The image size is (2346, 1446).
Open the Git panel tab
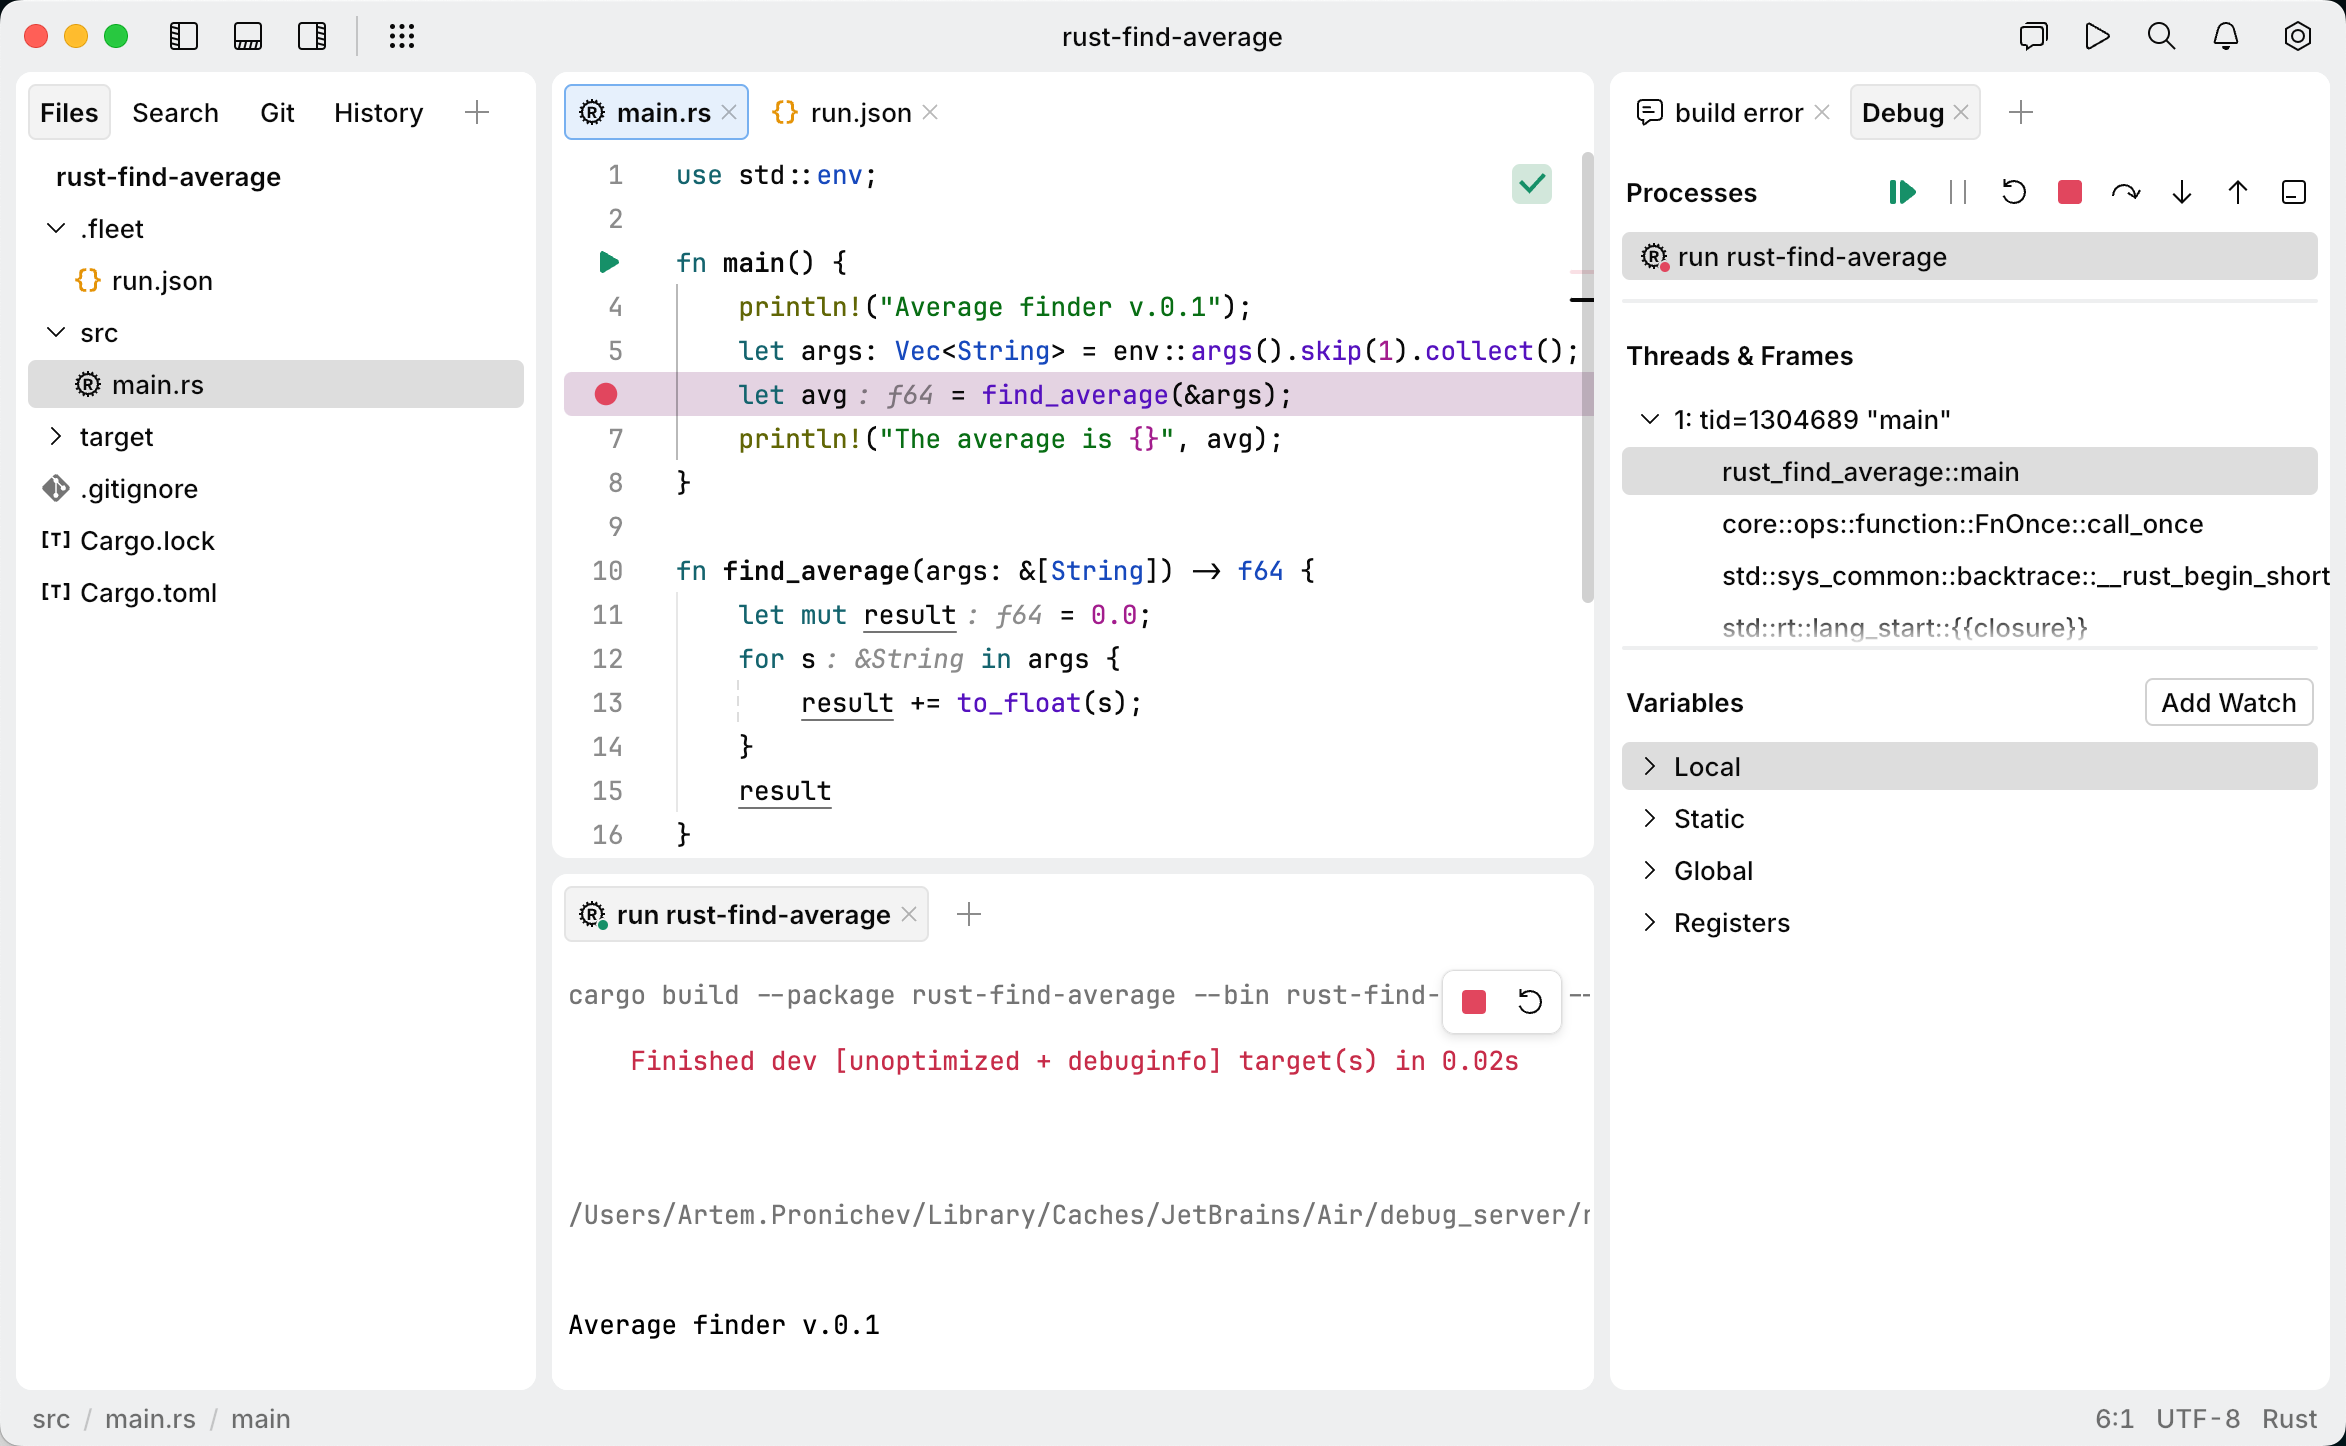278,112
